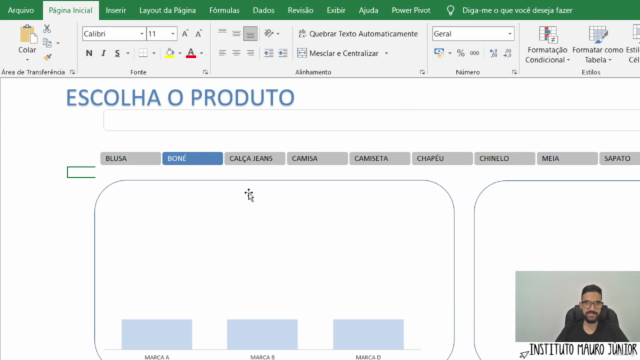Decrease decimal places
640x360 pixels.
point(507,53)
